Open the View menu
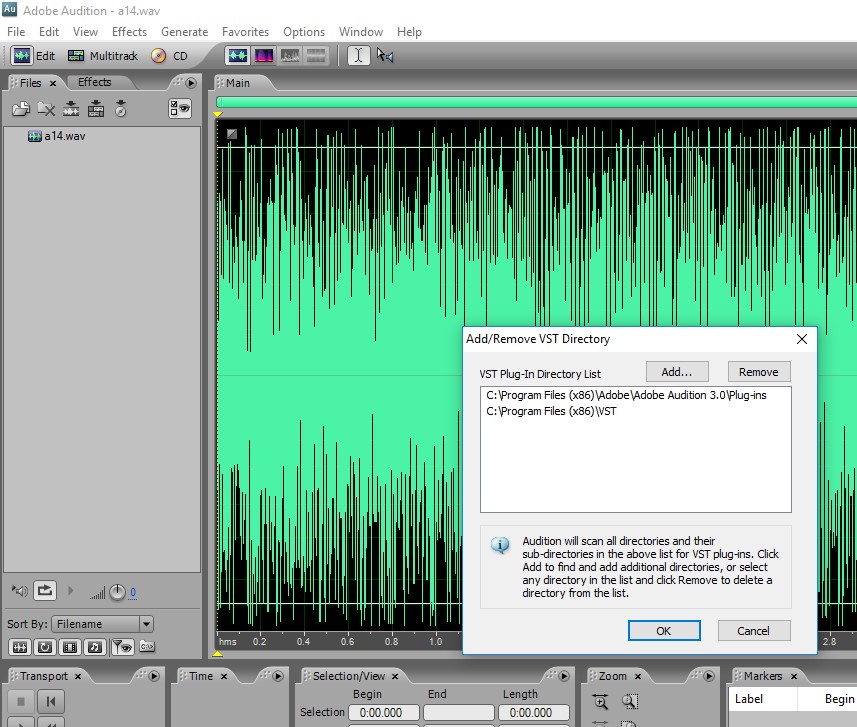The height and width of the screenshot is (727, 857). tap(86, 32)
